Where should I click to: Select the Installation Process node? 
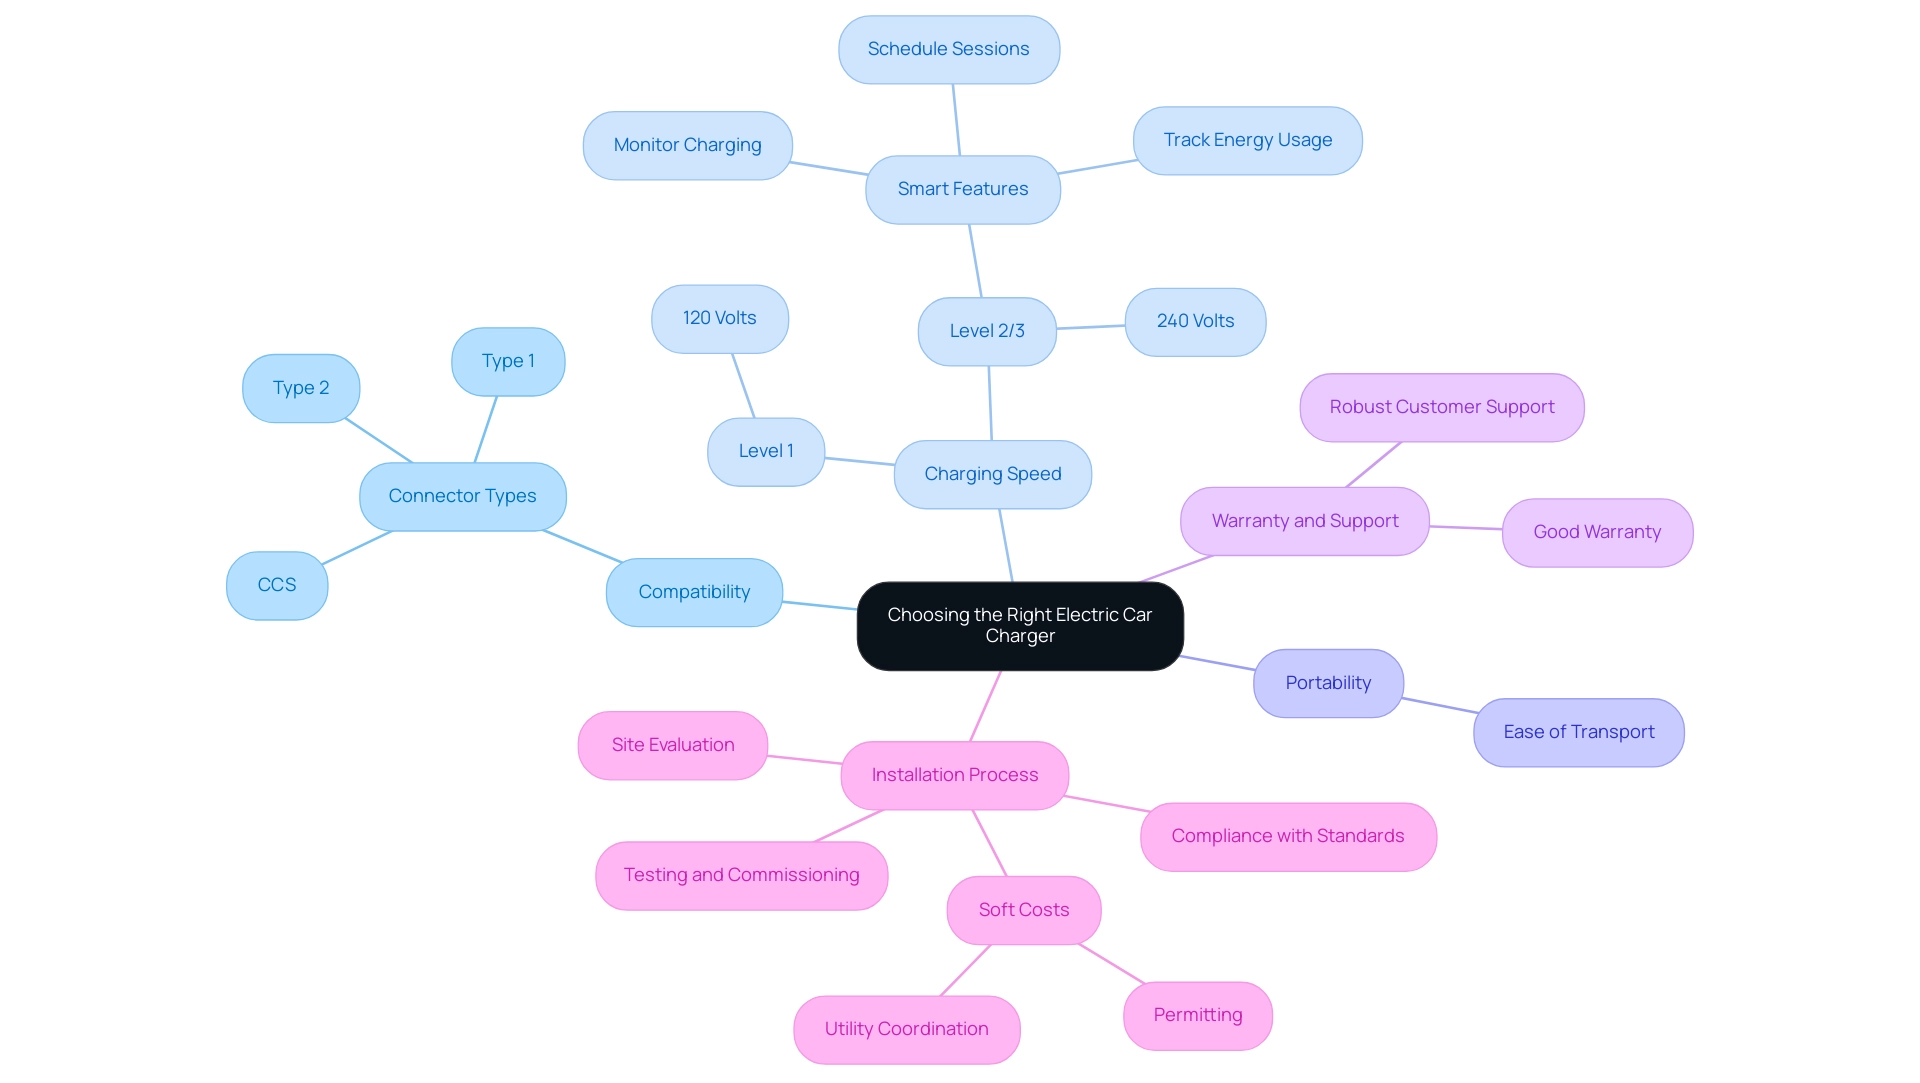(955, 773)
